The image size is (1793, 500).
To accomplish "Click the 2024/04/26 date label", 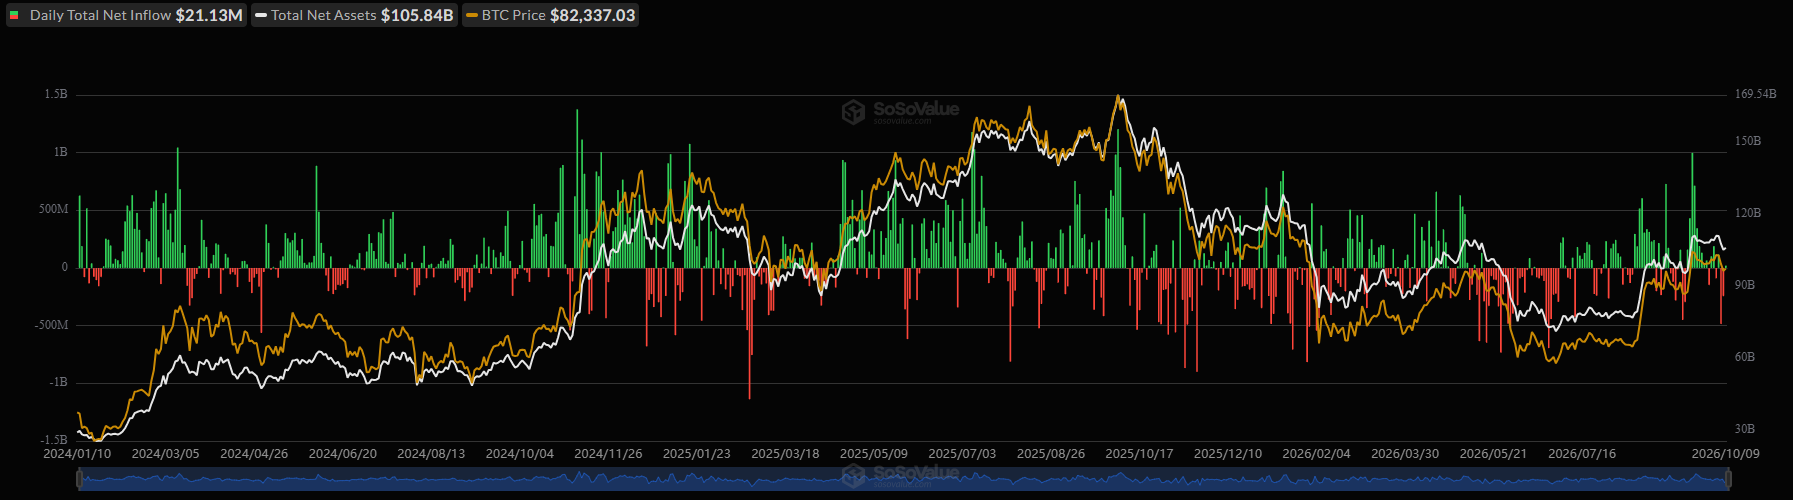I will tap(254, 454).
